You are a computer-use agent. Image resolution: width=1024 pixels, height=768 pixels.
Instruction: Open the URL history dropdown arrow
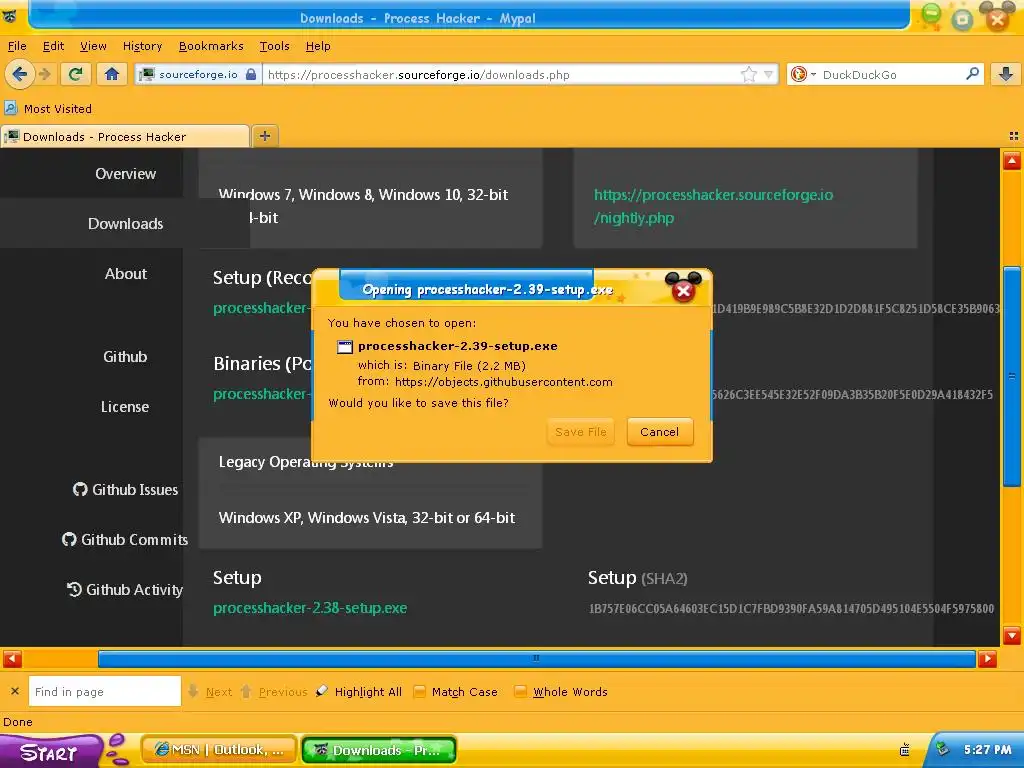[x=769, y=74]
